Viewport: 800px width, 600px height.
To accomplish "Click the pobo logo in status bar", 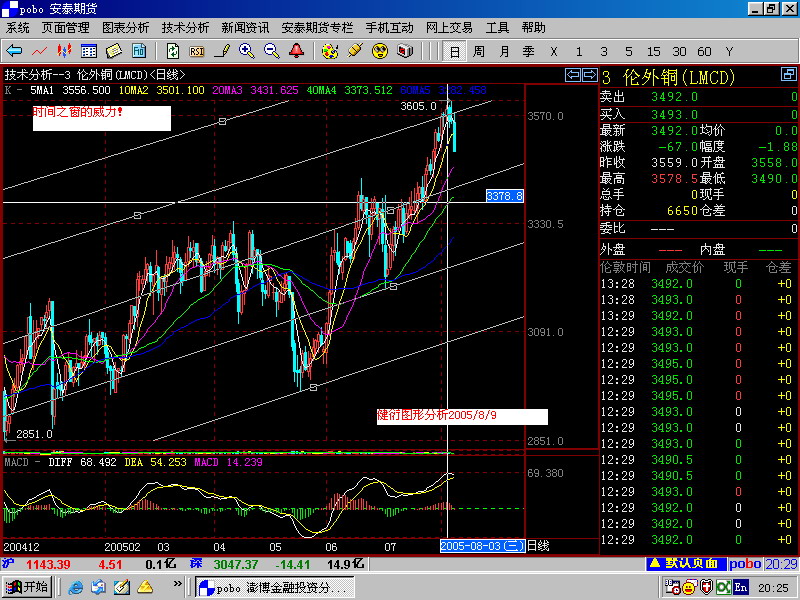I will [x=745, y=564].
